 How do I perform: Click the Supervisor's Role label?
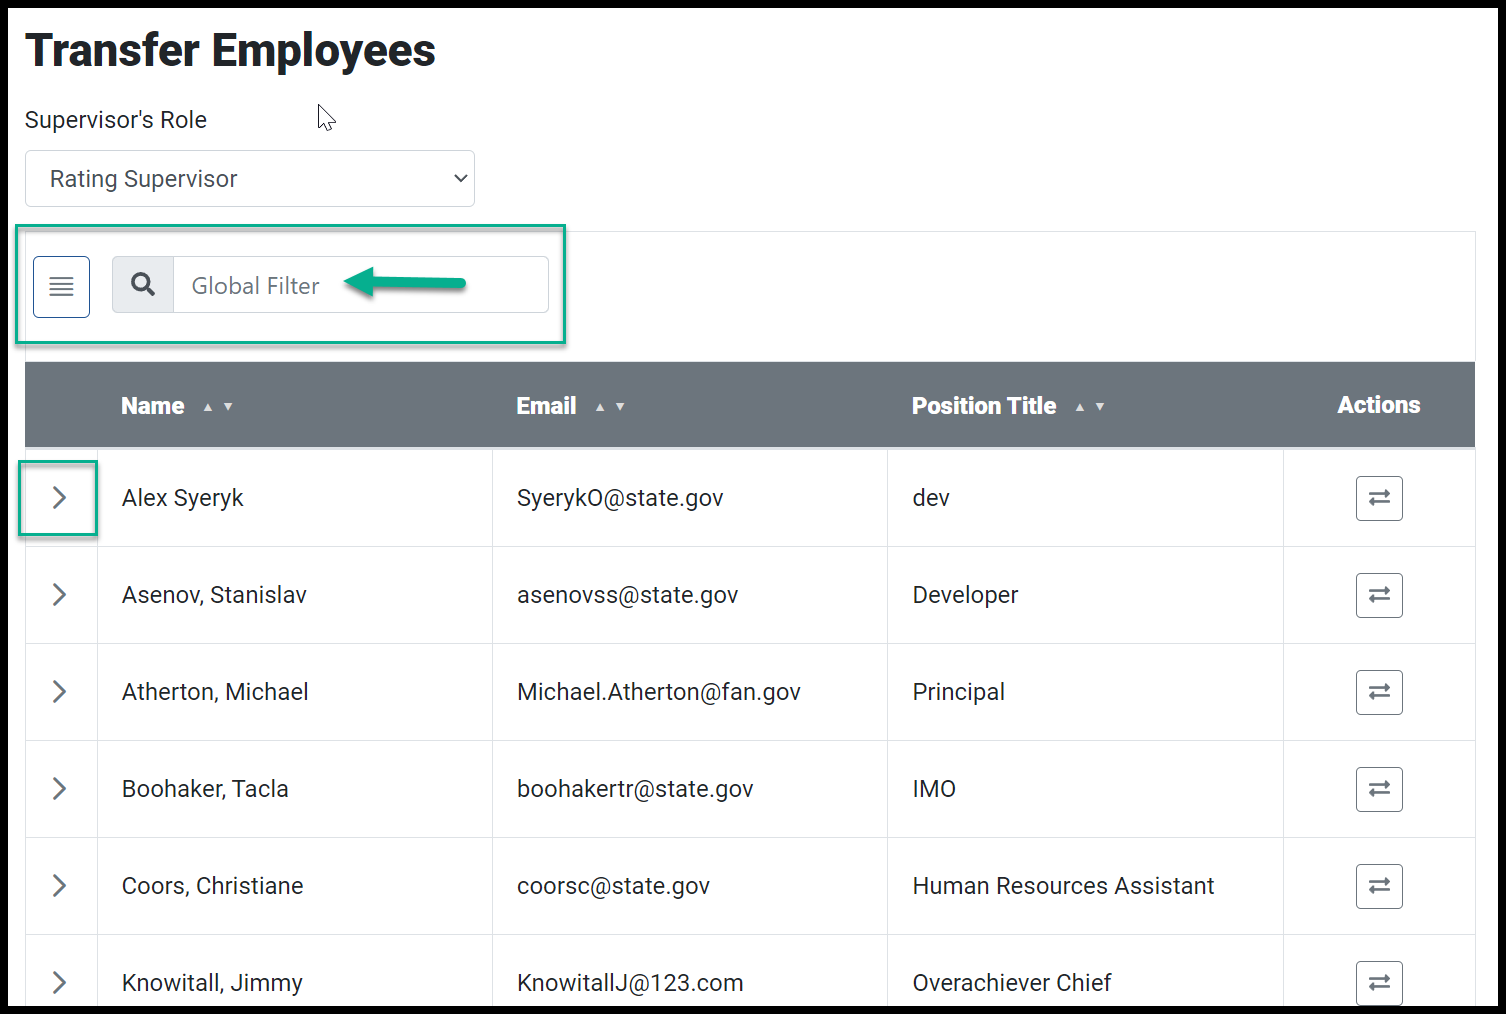116,120
